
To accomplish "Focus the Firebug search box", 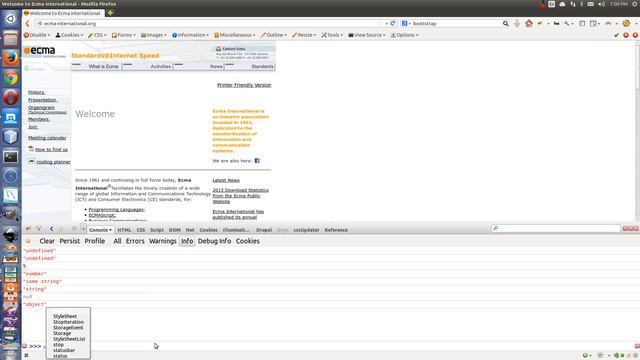I will 556,228.
